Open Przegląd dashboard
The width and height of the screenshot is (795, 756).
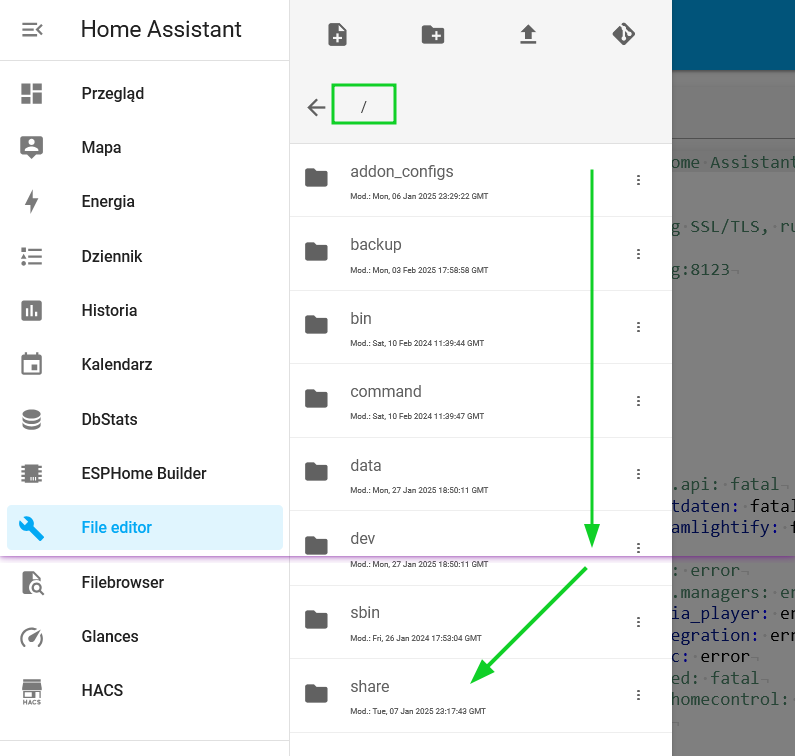coord(144,93)
